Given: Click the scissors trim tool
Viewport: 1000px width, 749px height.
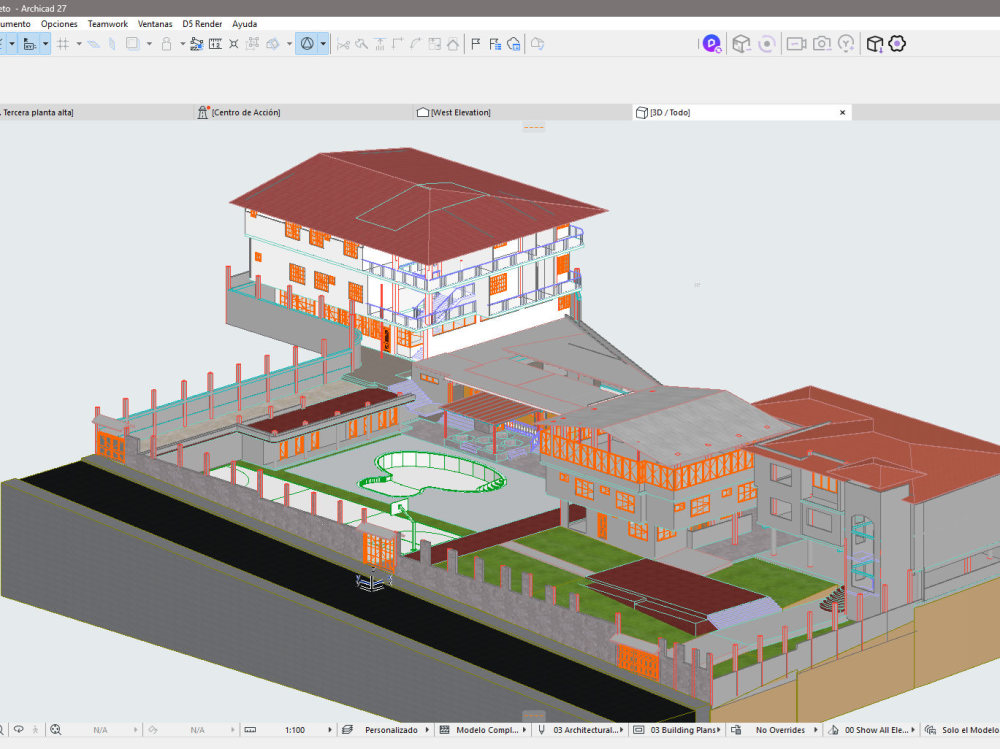Looking at the screenshot, I should [x=343, y=44].
